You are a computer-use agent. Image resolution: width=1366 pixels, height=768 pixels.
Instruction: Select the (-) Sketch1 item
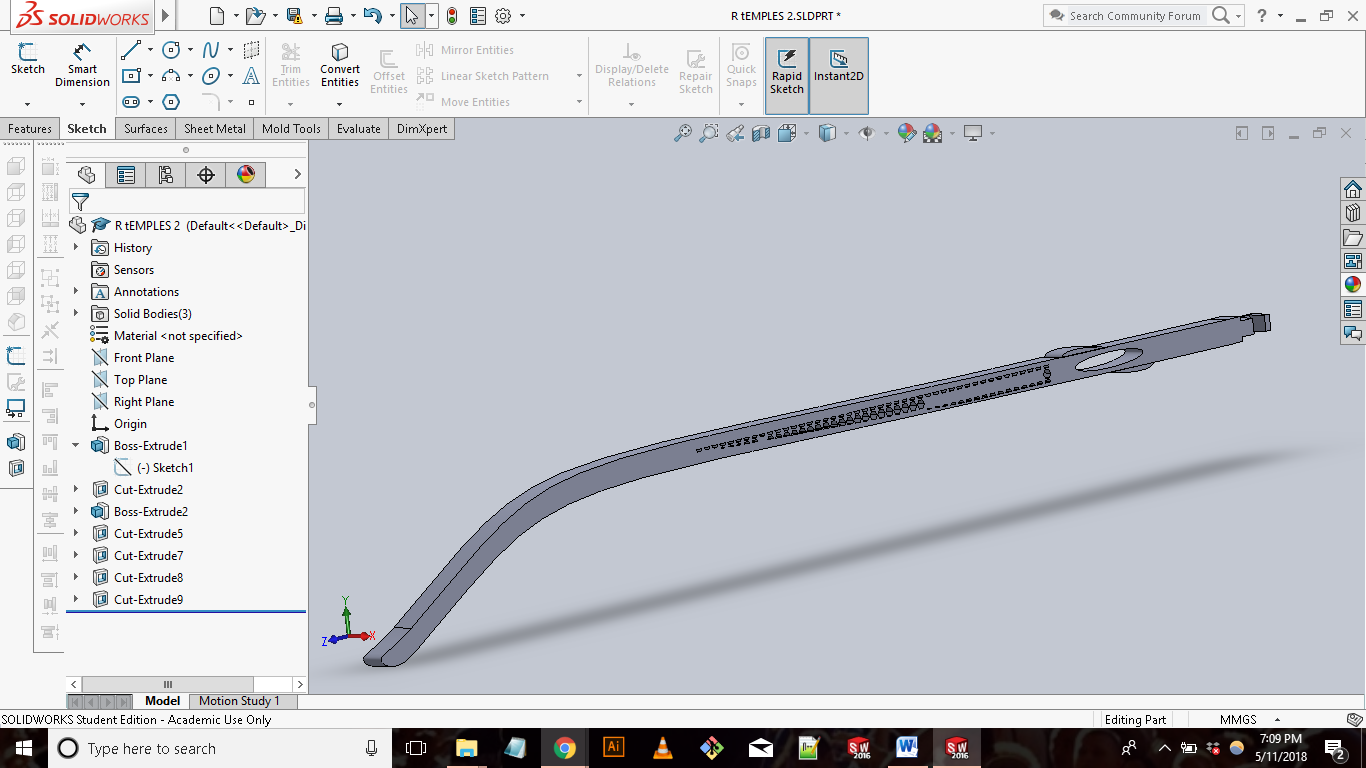pyautogui.click(x=165, y=468)
